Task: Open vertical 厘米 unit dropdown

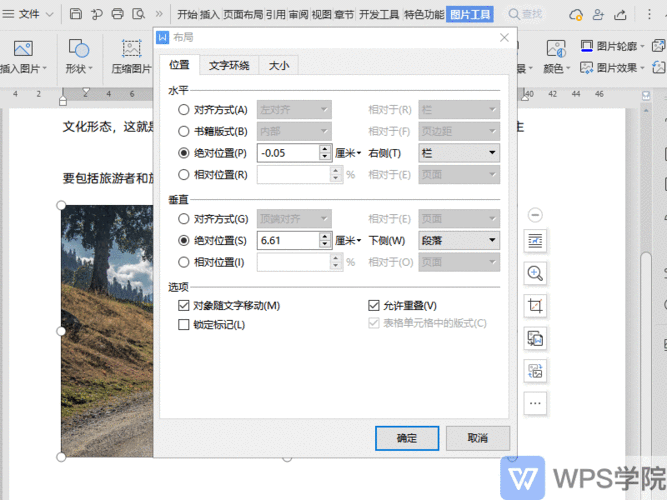Action: coord(348,241)
